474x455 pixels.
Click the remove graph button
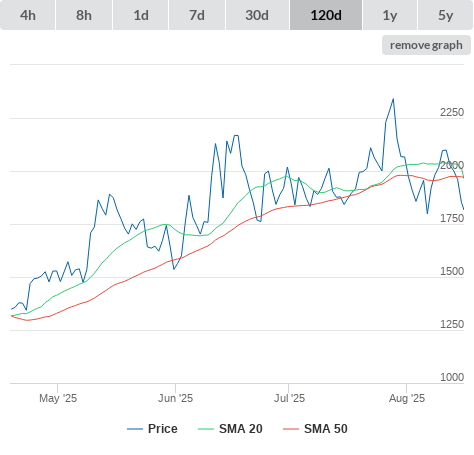426,45
